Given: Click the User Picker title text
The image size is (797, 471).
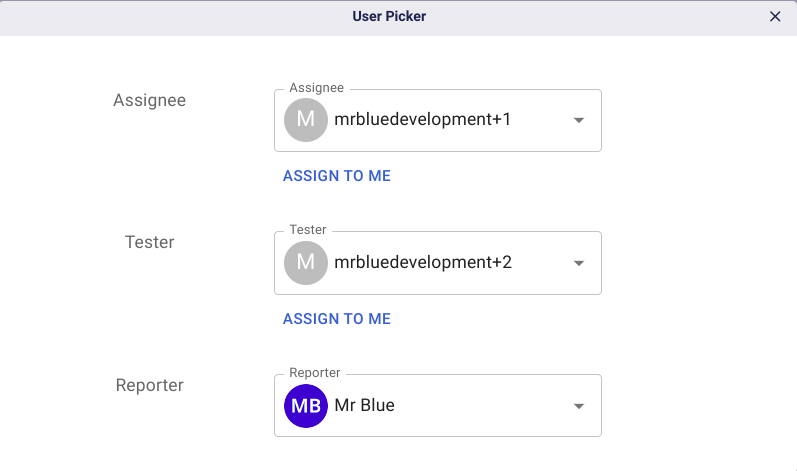Looking at the screenshot, I should tap(389, 16).
